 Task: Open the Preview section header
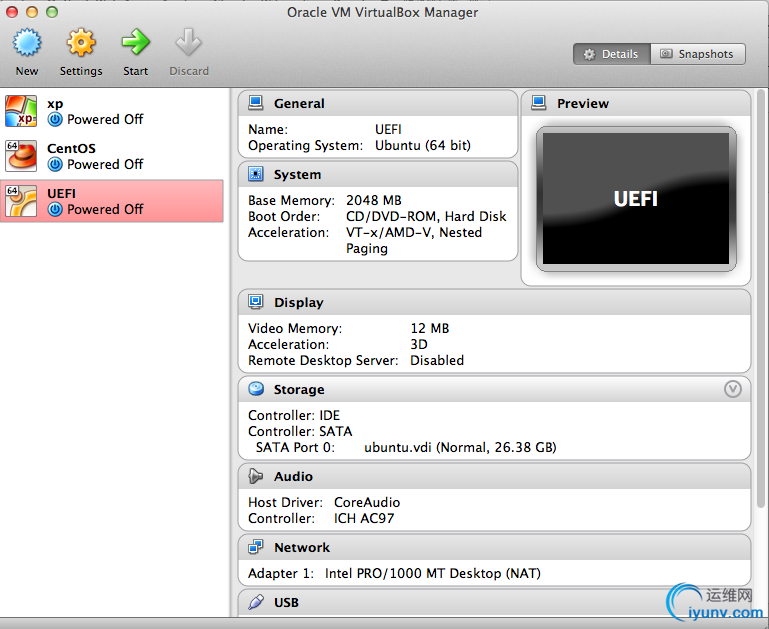[x=636, y=103]
